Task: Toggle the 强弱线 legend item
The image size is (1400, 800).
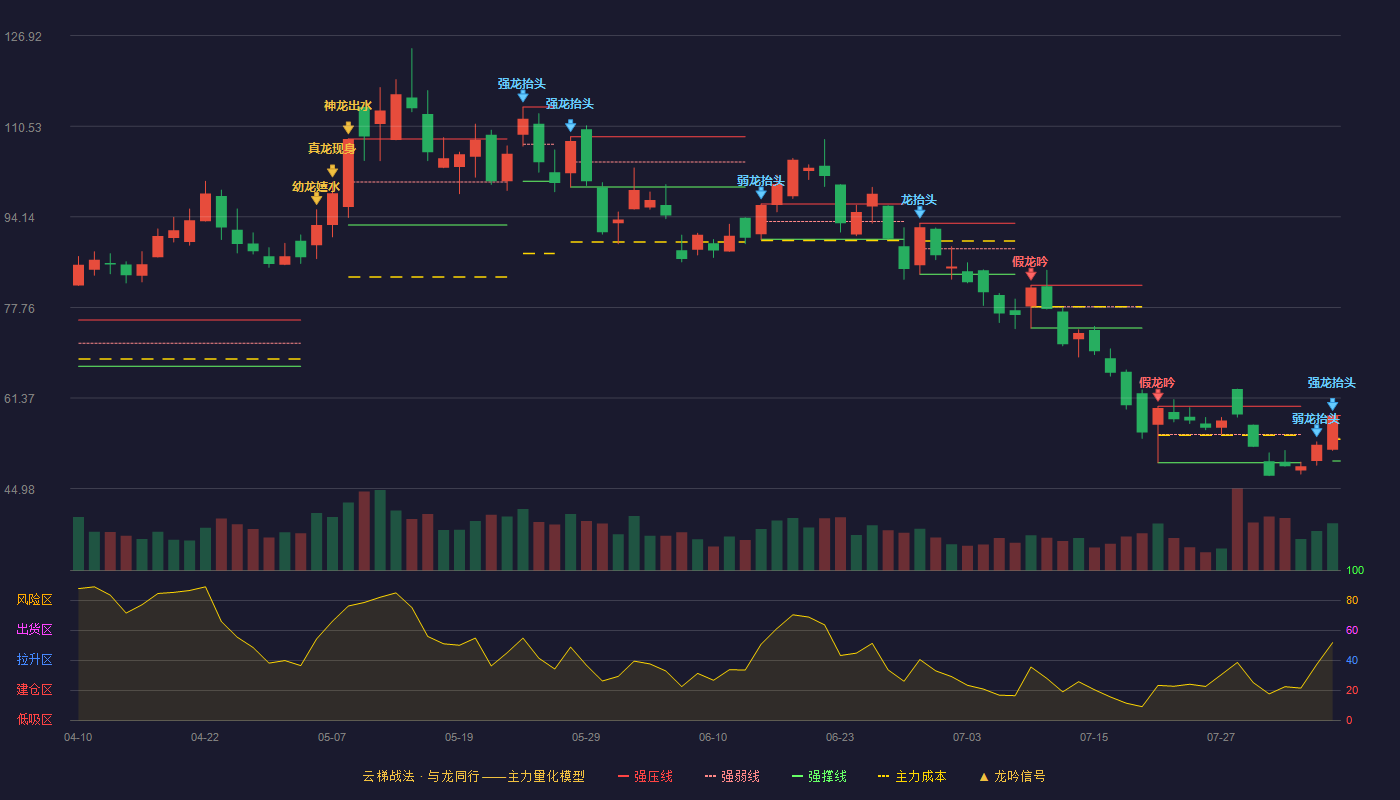Action: click(732, 776)
